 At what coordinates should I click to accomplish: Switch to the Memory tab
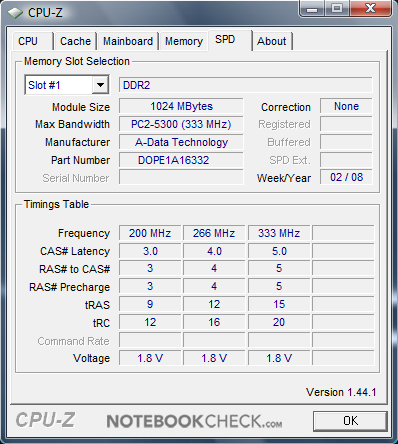(x=184, y=41)
